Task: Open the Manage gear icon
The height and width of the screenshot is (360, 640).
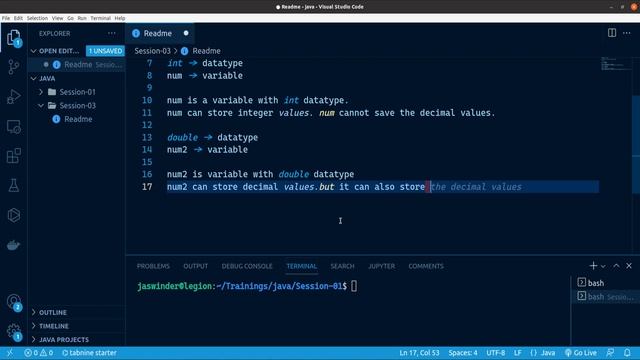Action: [13, 332]
